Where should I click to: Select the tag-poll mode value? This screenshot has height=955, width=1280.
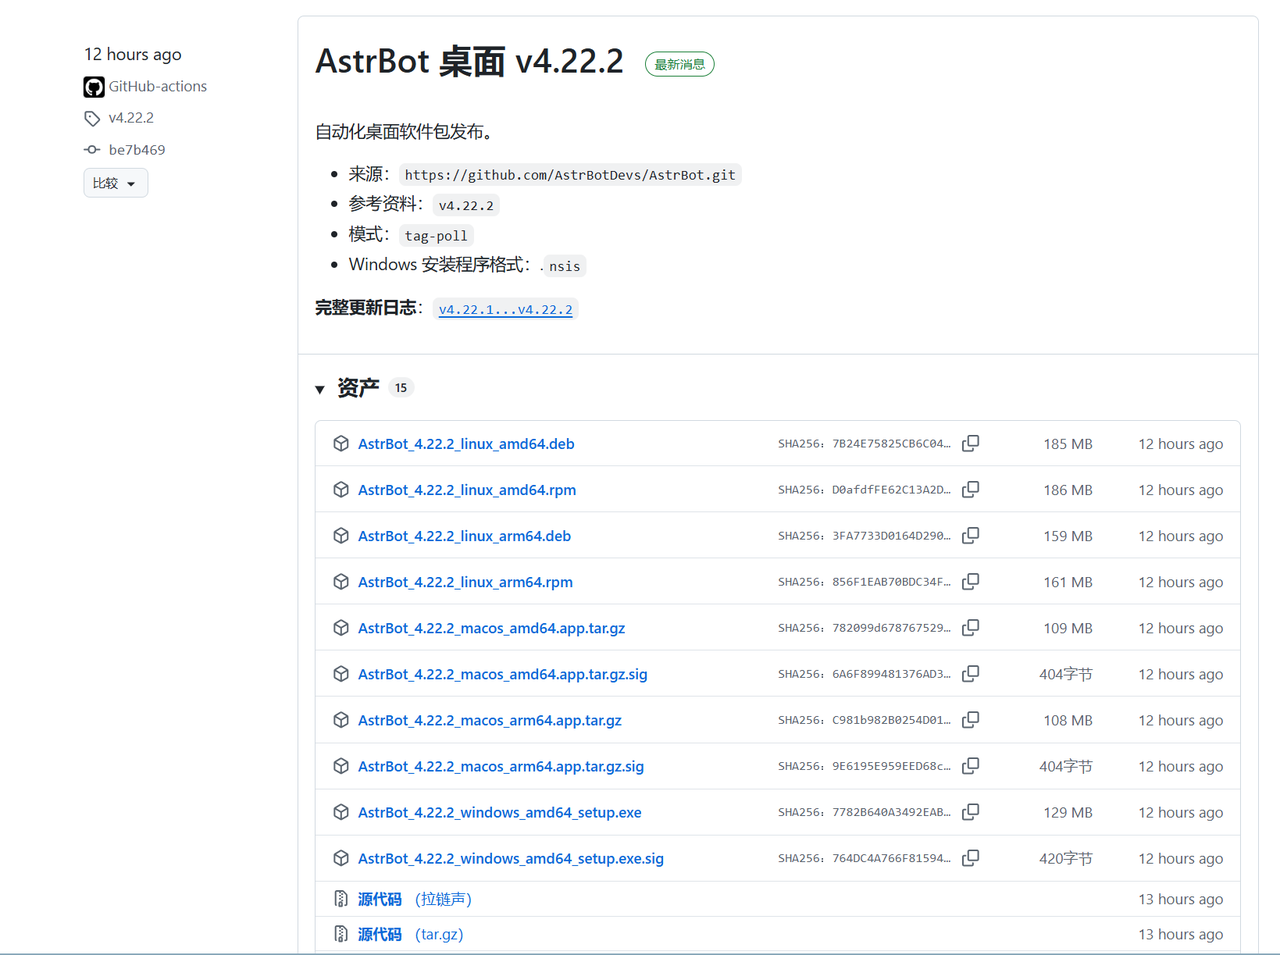click(436, 236)
